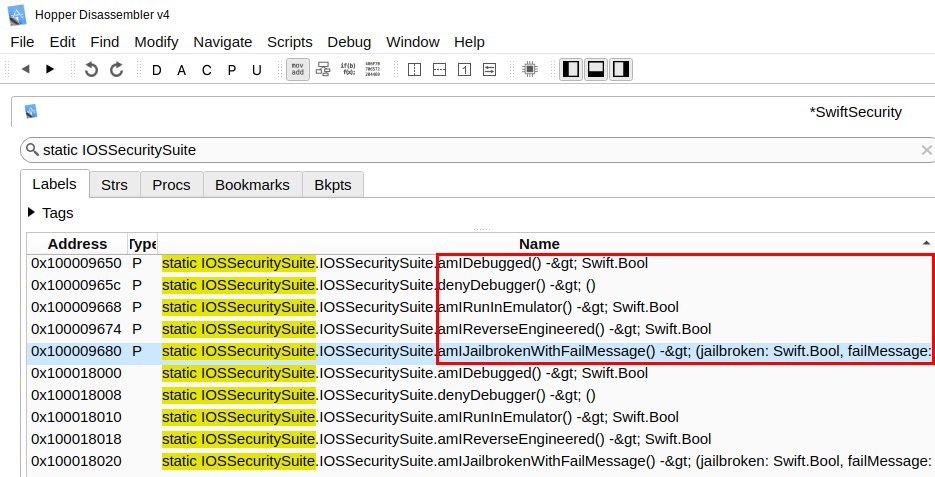Go back with the left arrow
The height and width of the screenshot is (477, 935).
pos(26,69)
